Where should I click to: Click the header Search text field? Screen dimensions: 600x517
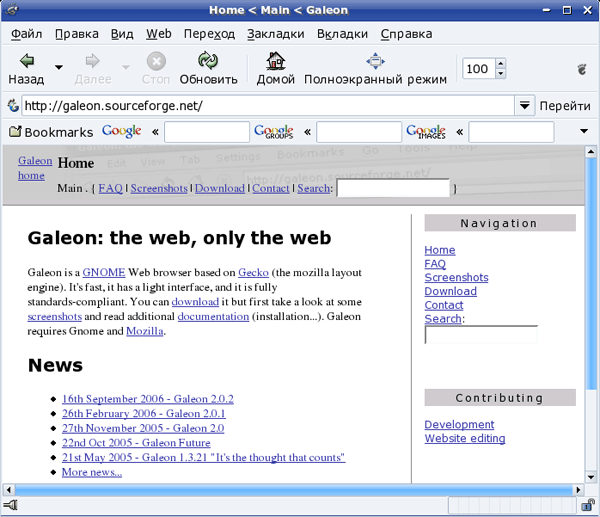(x=393, y=188)
